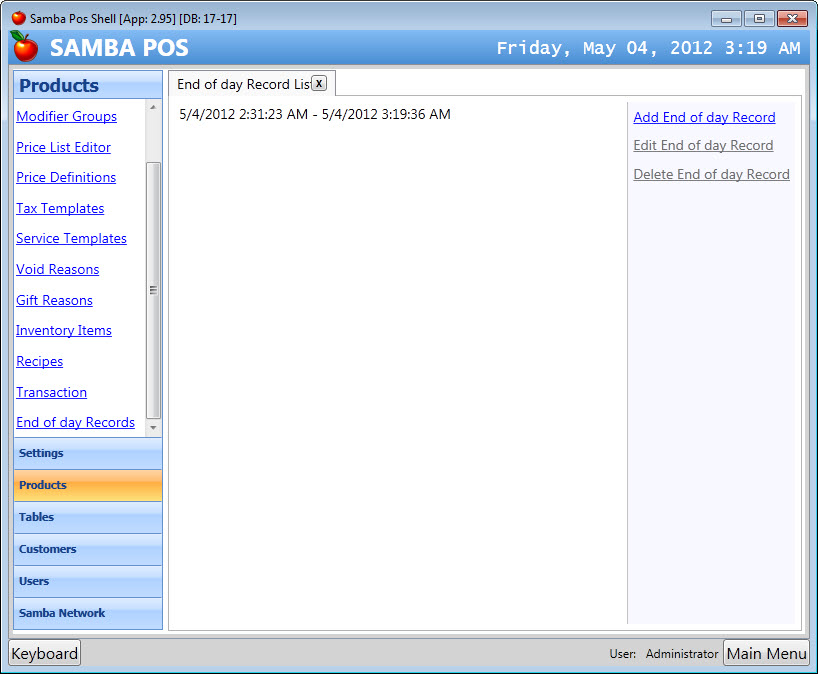This screenshot has height=674, width=818.
Task: Select the Products section
Action: coord(88,485)
